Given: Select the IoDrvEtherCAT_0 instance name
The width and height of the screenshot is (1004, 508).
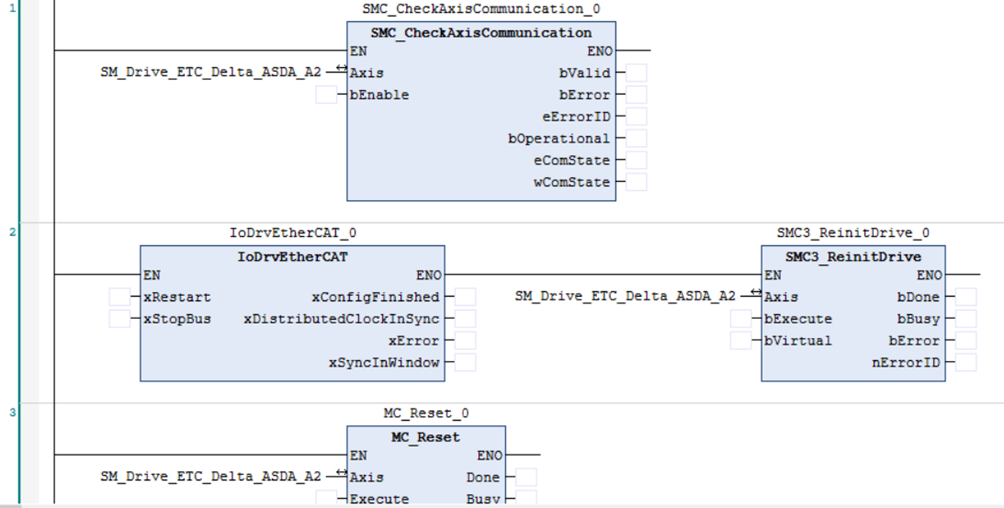Looking at the screenshot, I should point(292,233).
